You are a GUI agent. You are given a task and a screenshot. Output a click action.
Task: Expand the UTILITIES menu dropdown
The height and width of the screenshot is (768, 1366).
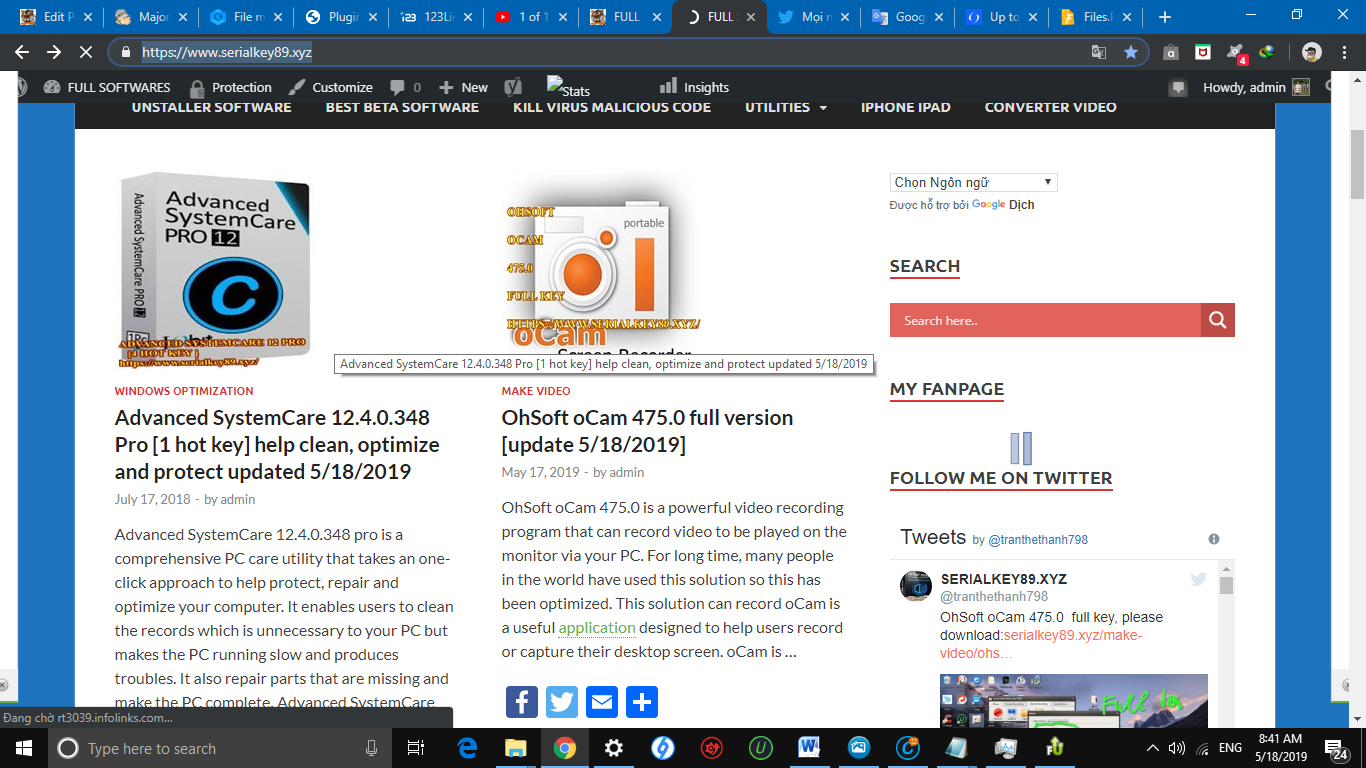(x=786, y=107)
